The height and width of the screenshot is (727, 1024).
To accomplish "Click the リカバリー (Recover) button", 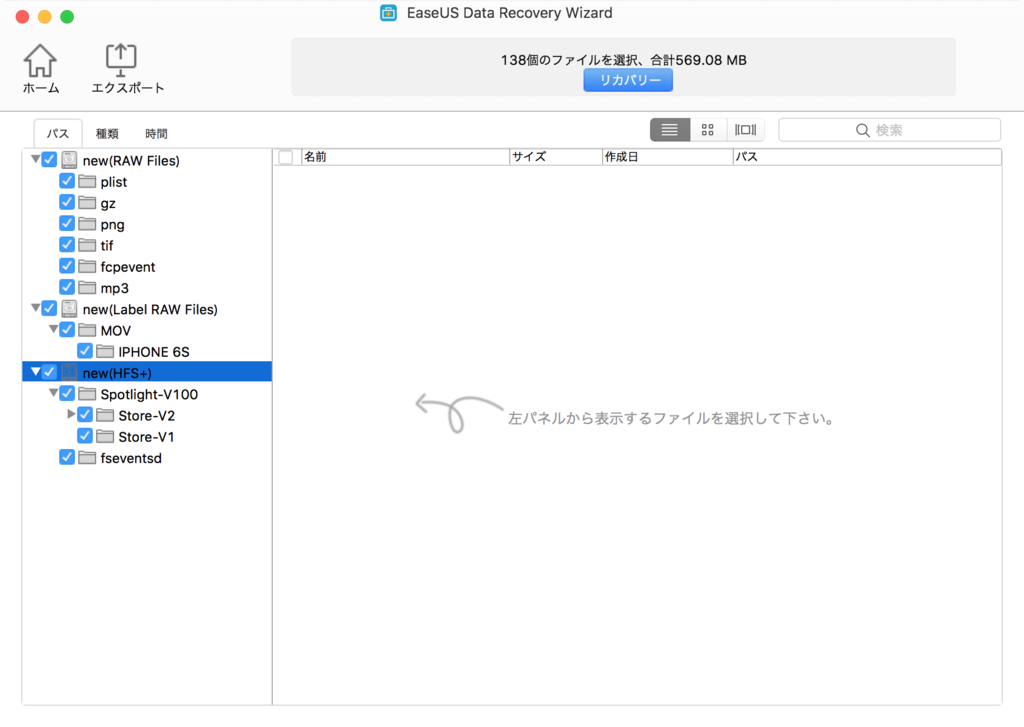I will 628,80.
